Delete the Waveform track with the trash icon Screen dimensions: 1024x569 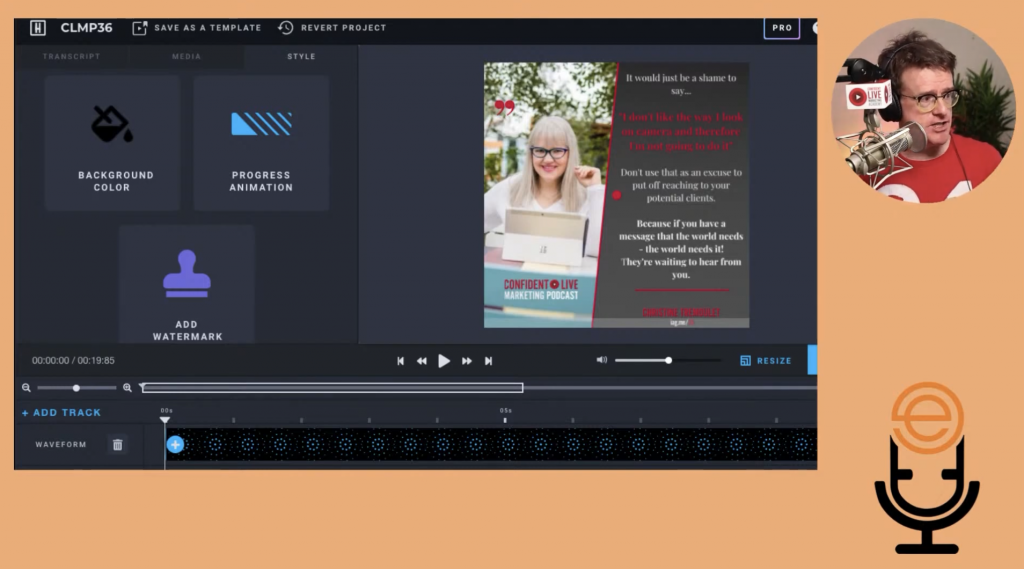118,445
